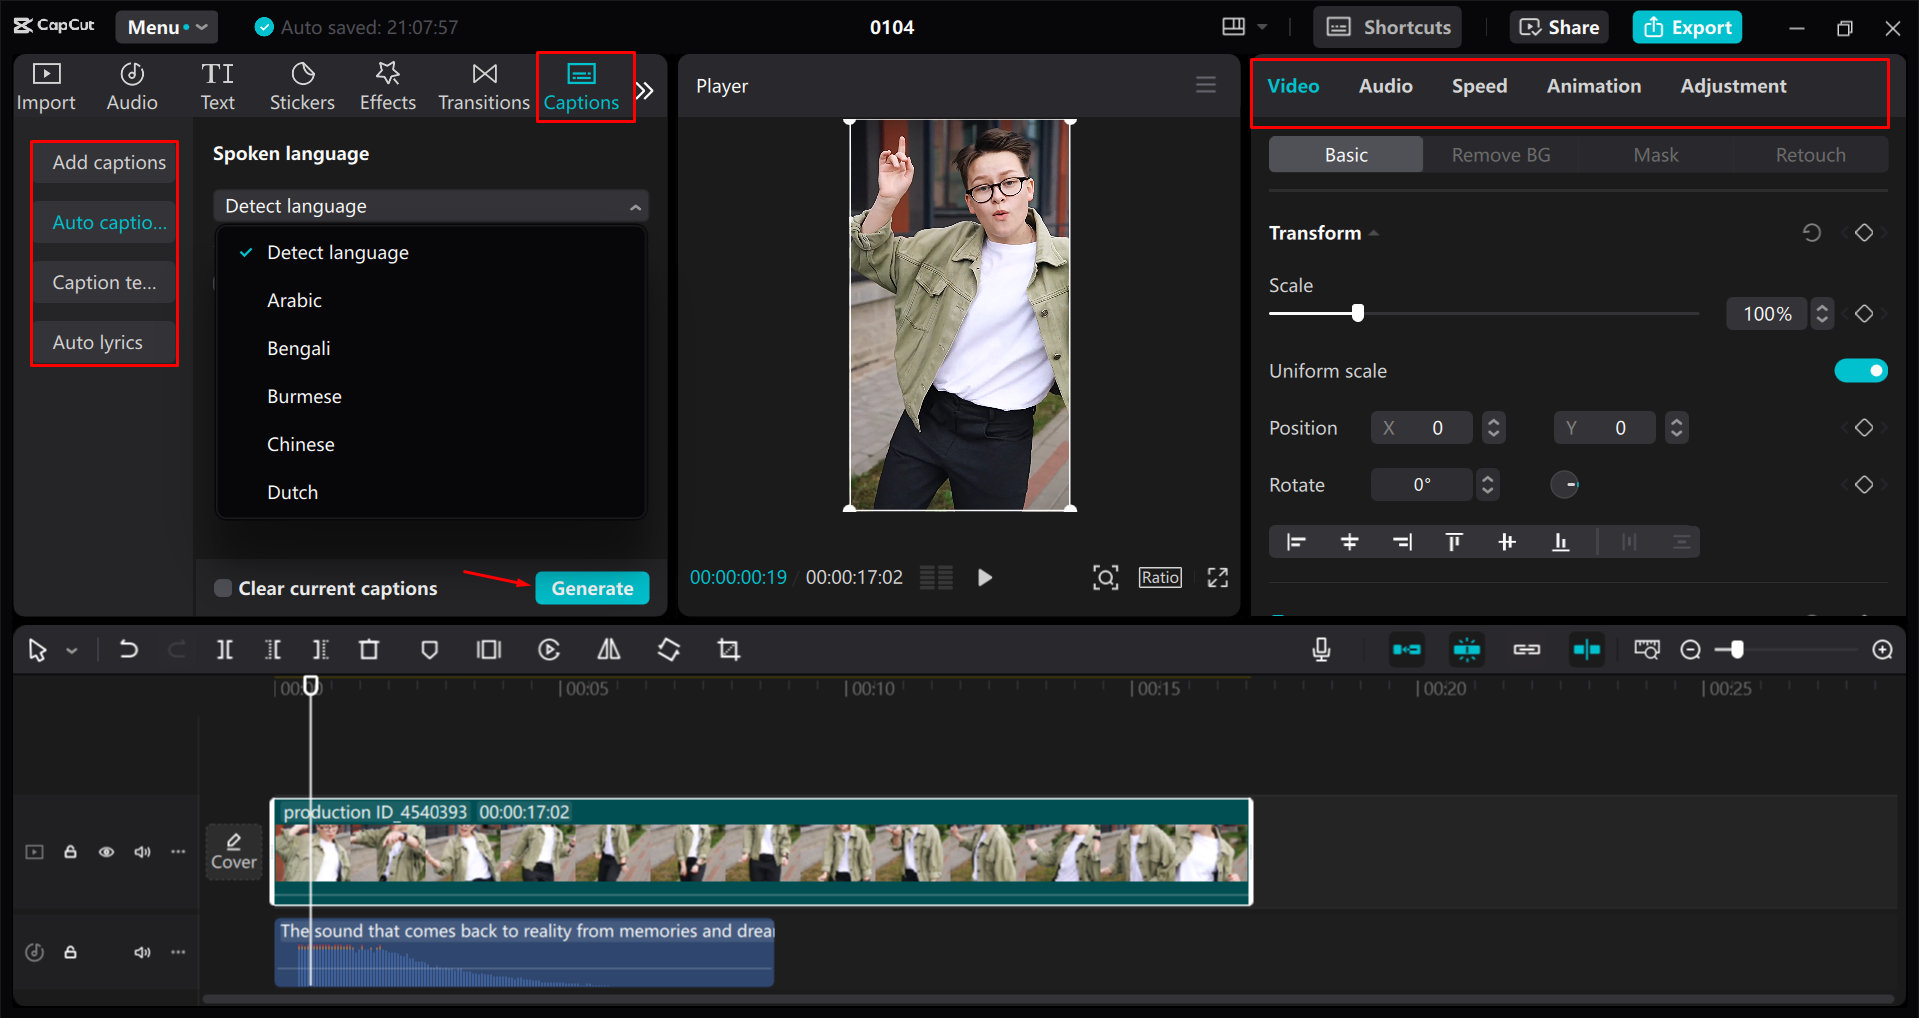Open the Transitions panel
This screenshot has width=1919, height=1018.
point(484,85)
